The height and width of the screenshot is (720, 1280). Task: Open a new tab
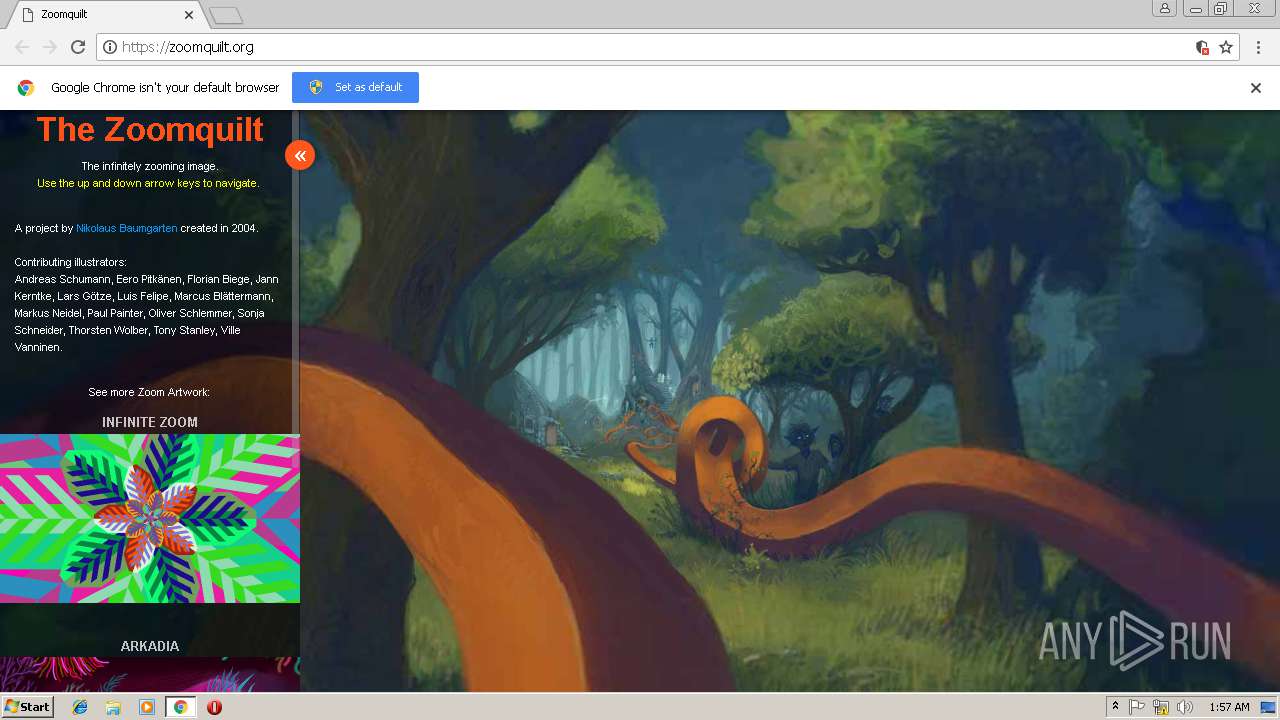coord(226,15)
